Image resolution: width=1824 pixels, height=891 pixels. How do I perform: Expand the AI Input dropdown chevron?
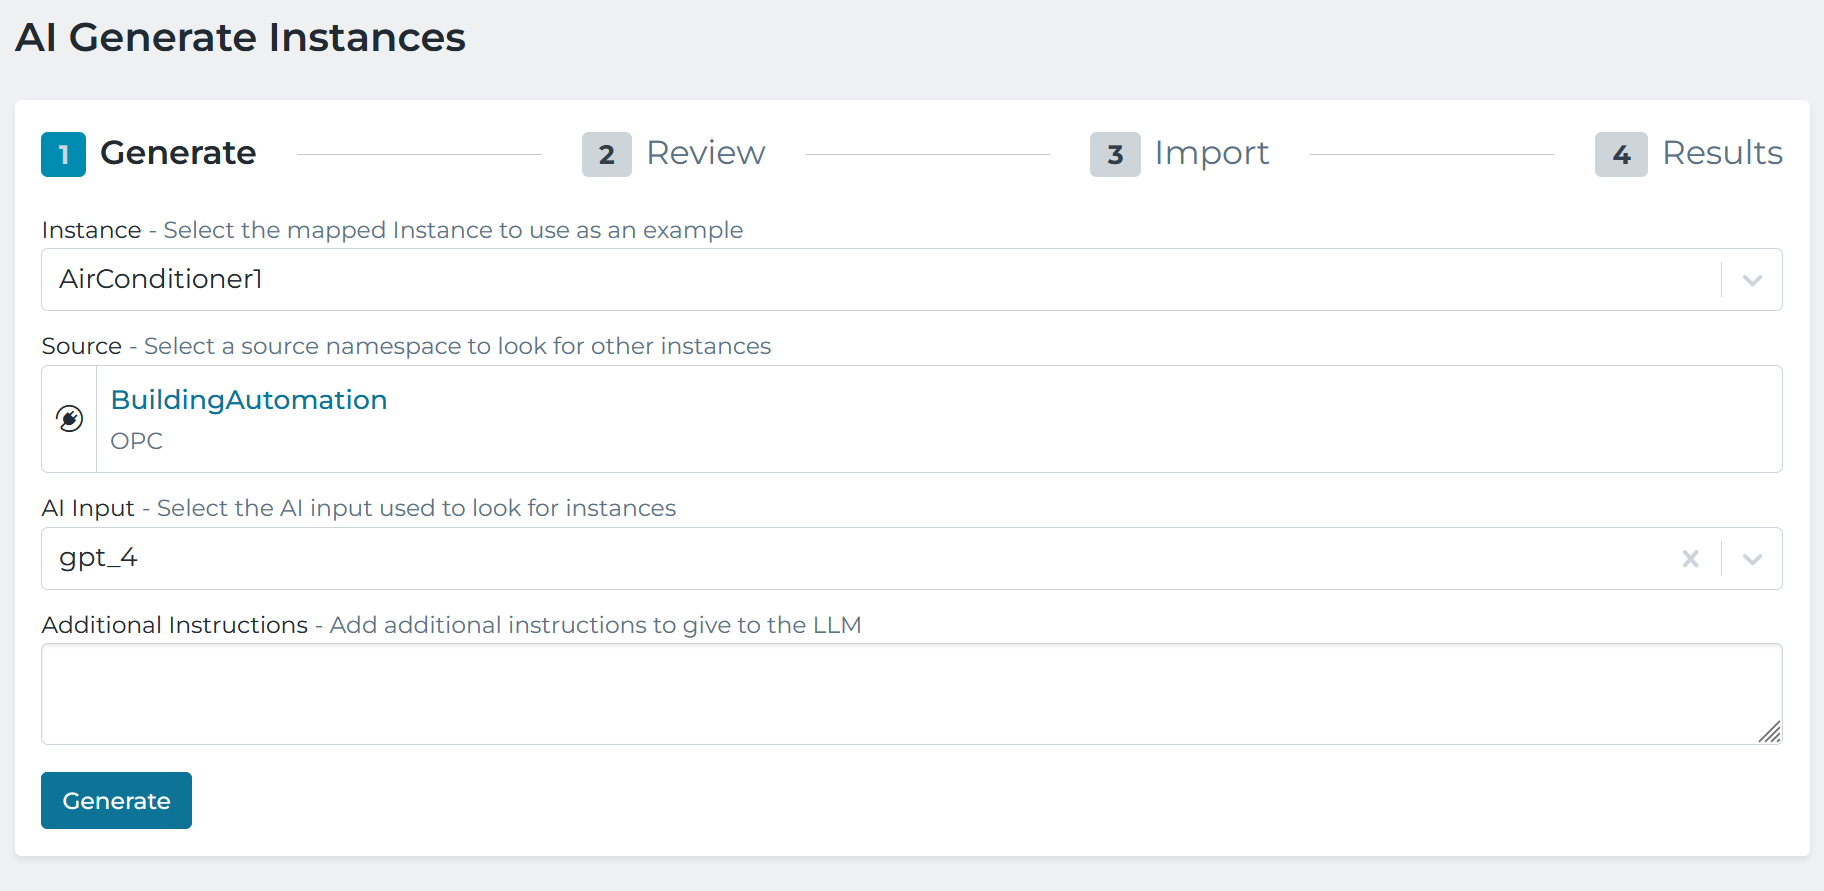tap(1752, 559)
